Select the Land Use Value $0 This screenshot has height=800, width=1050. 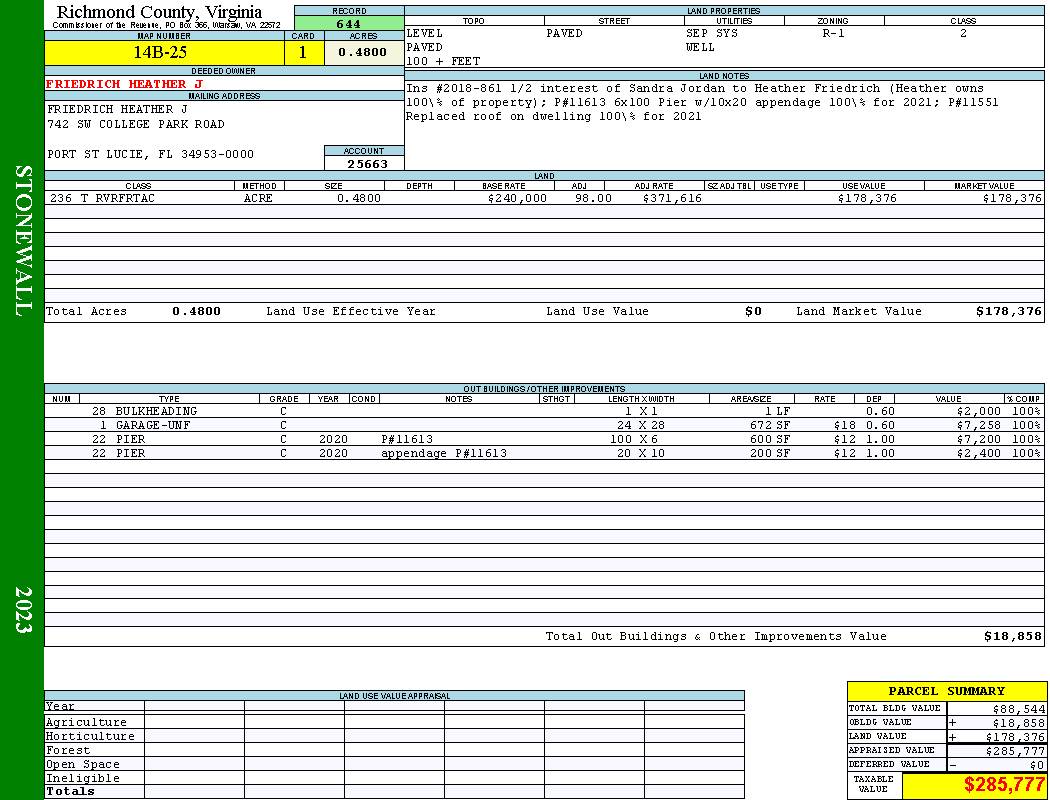tap(753, 311)
